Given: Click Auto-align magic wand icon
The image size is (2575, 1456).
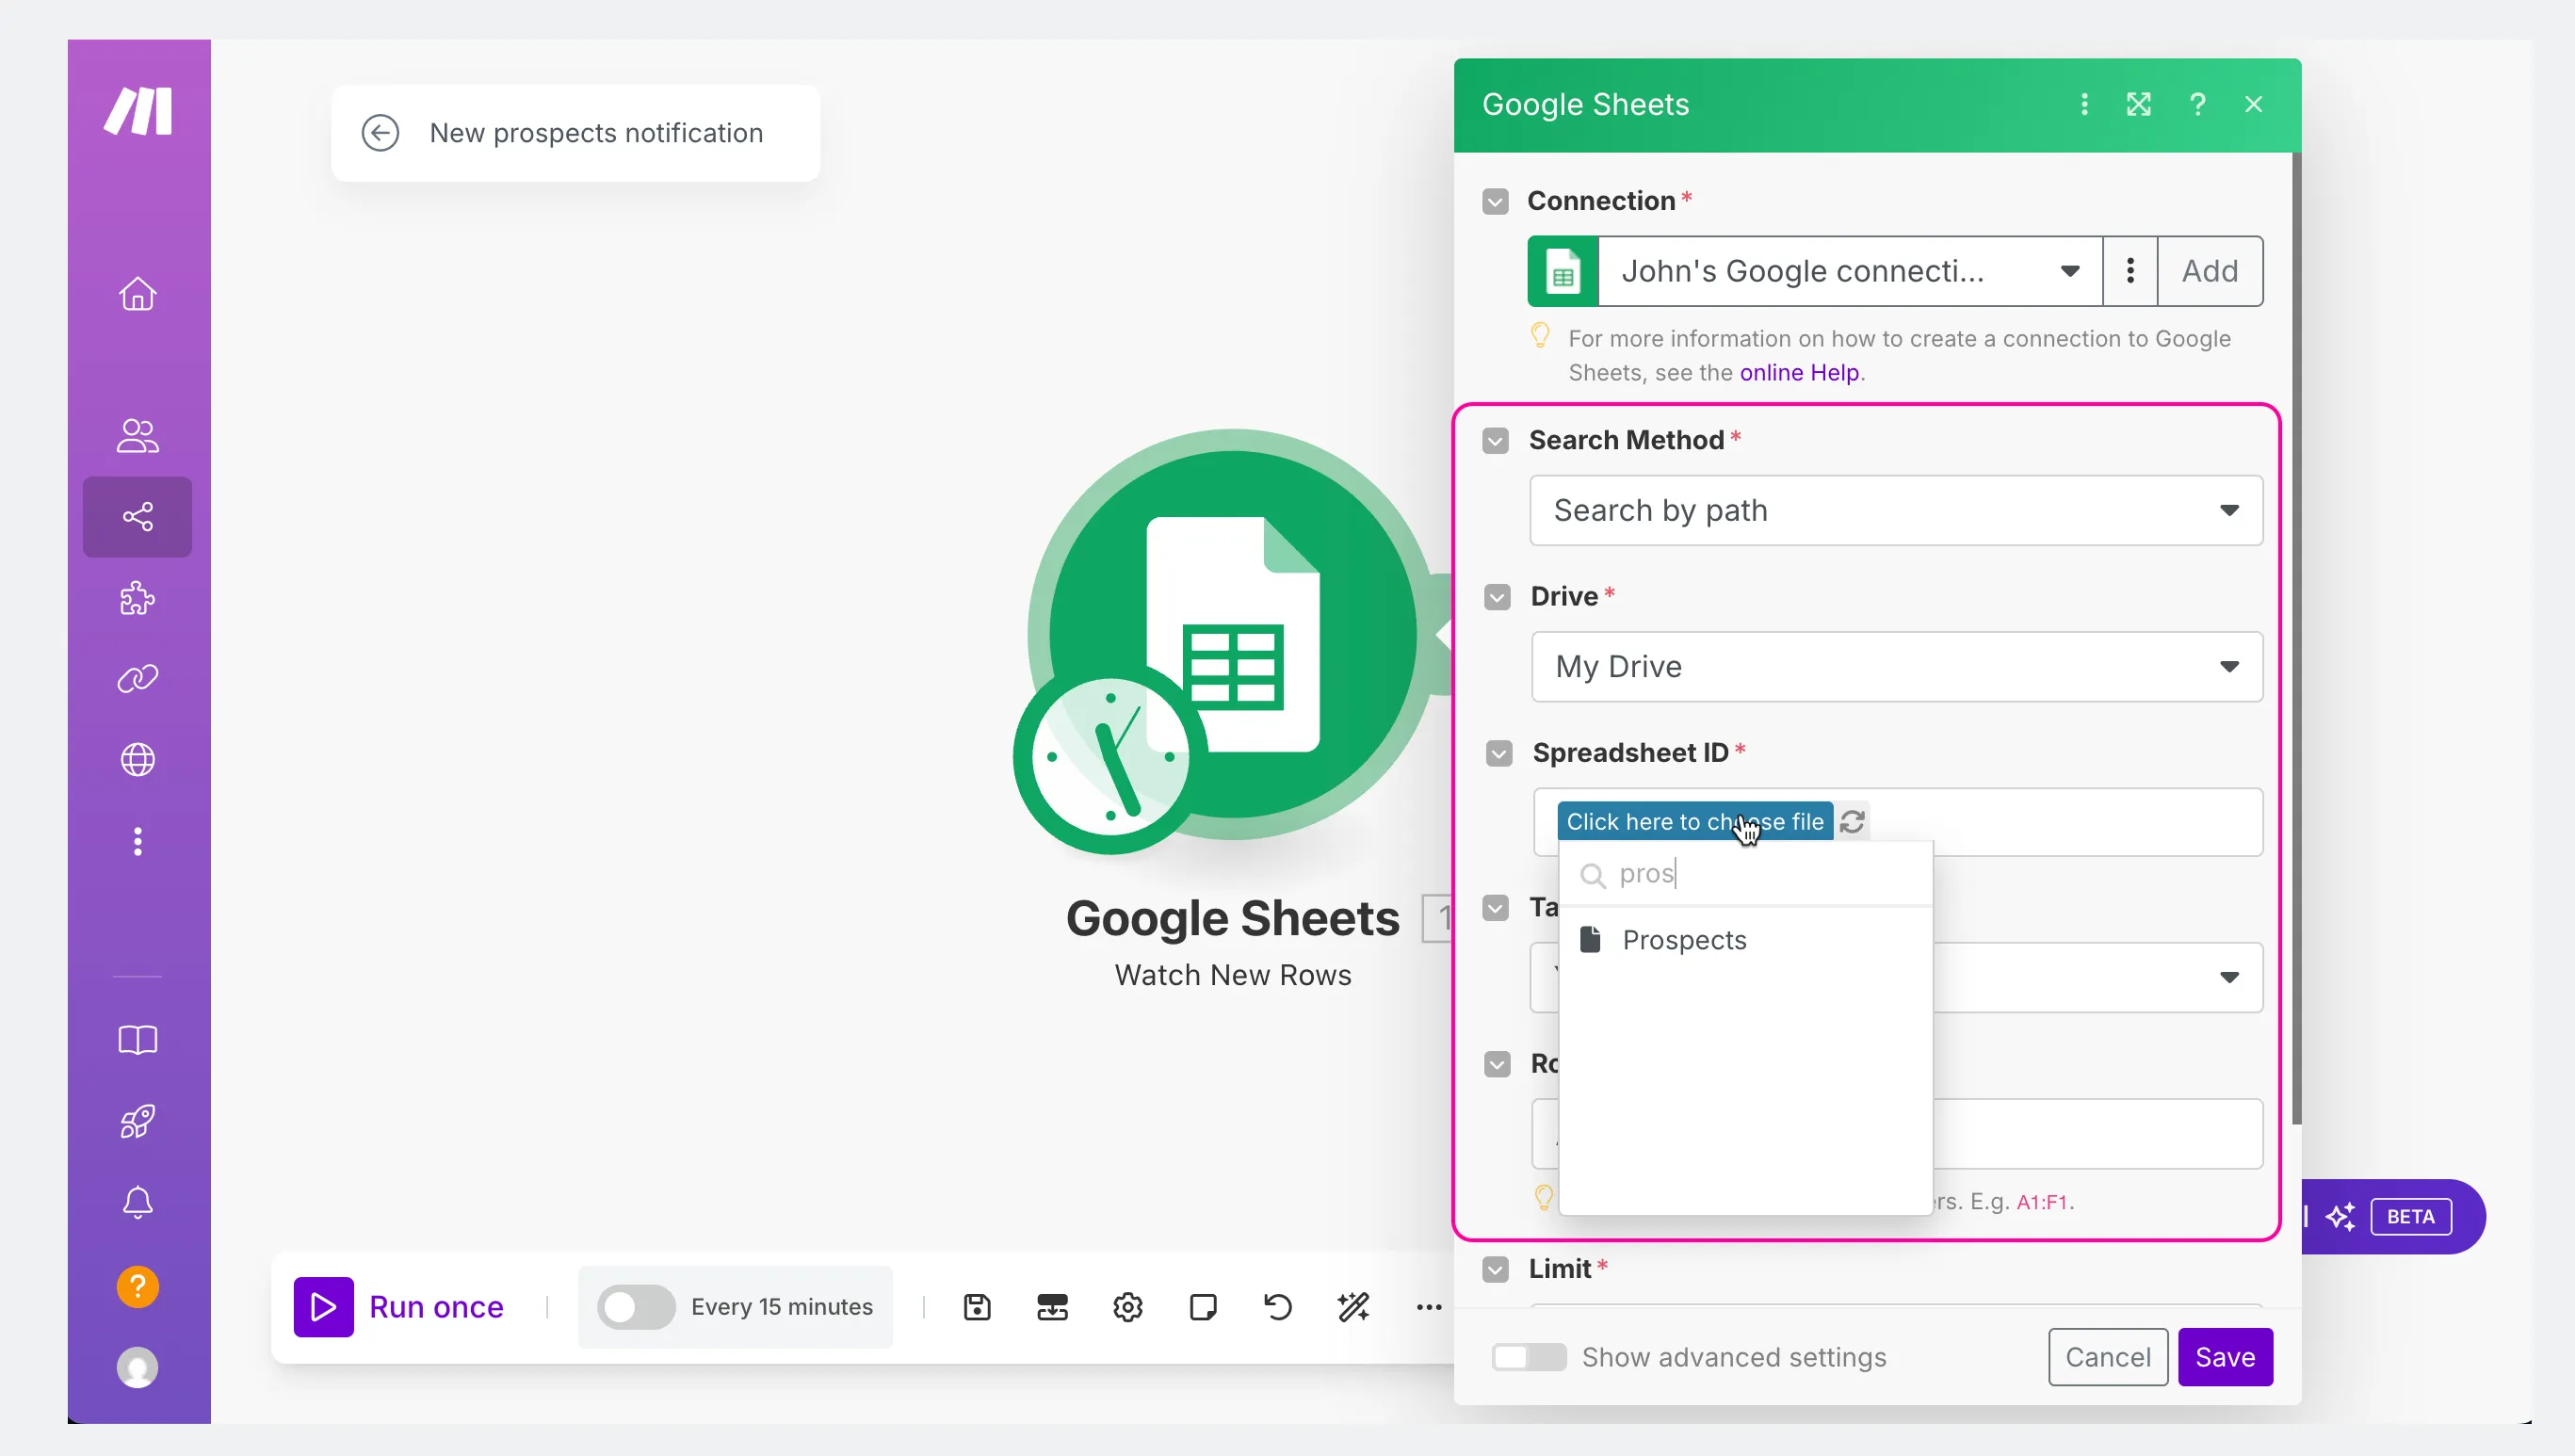Looking at the screenshot, I should pyautogui.click(x=1354, y=1307).
